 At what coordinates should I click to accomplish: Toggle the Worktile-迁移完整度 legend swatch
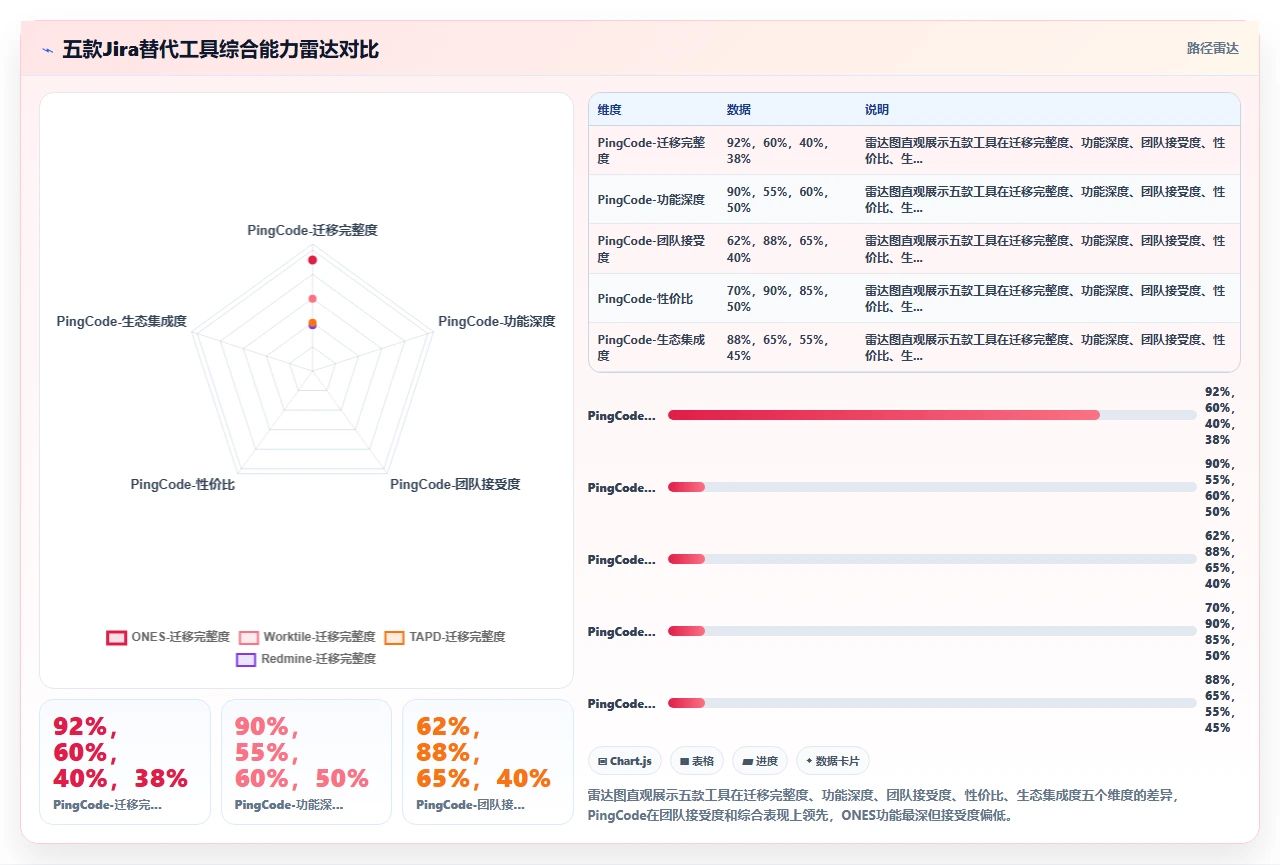tap(249, 637)
